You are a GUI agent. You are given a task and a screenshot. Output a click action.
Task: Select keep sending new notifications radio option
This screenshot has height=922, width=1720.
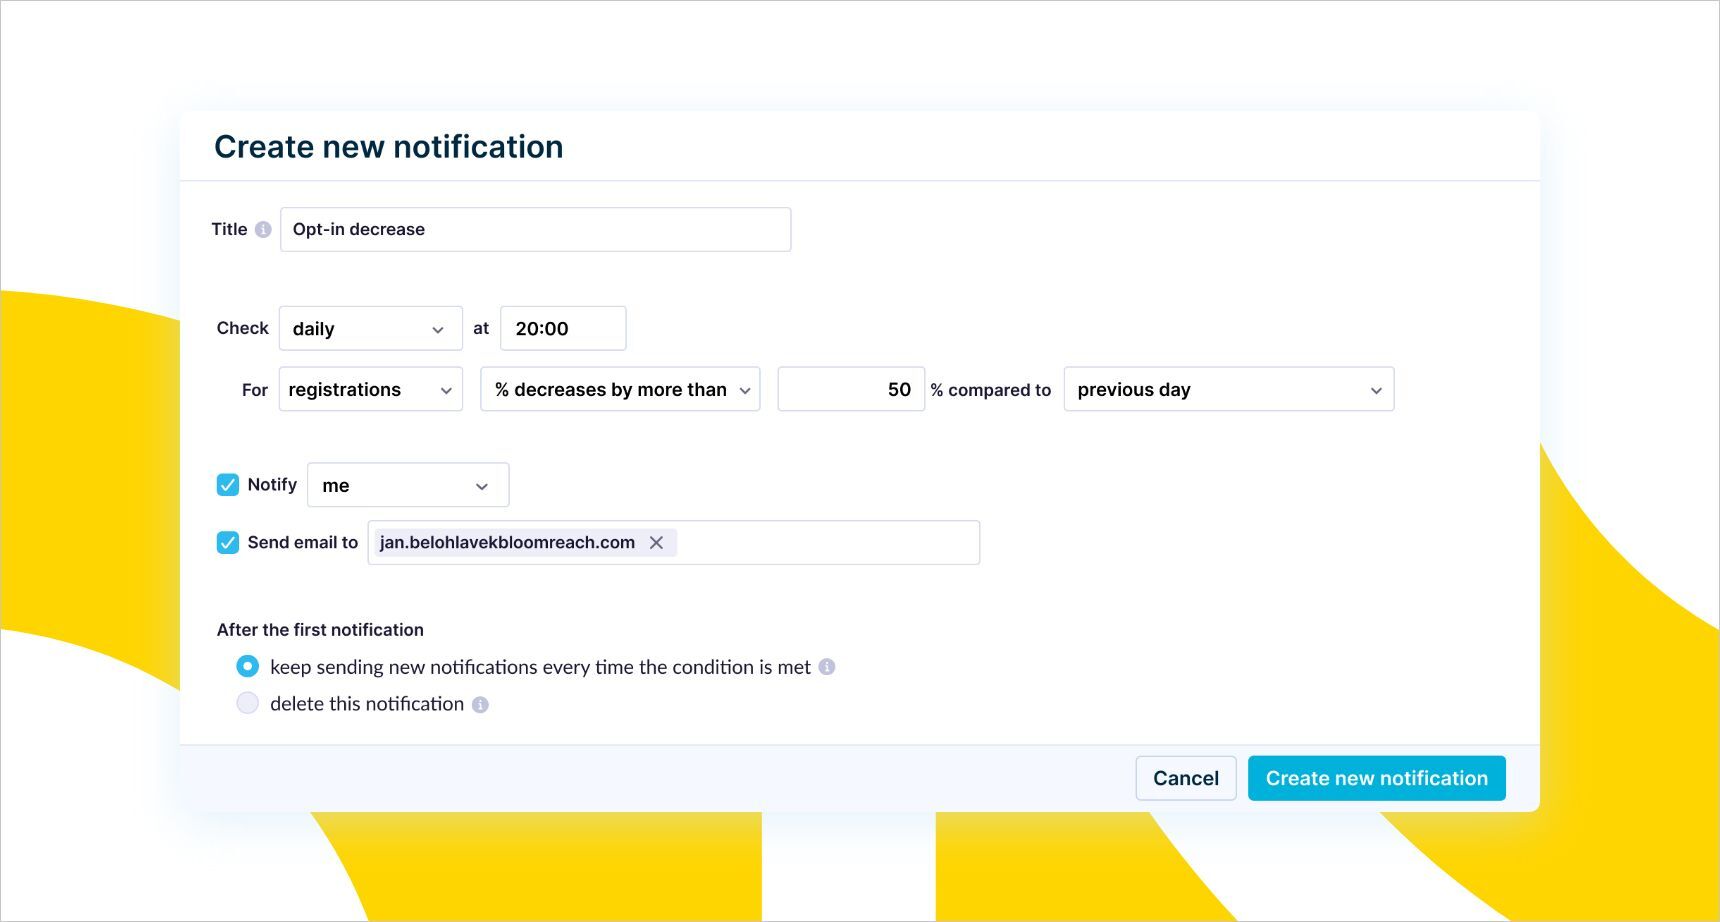tap(247, 666)
